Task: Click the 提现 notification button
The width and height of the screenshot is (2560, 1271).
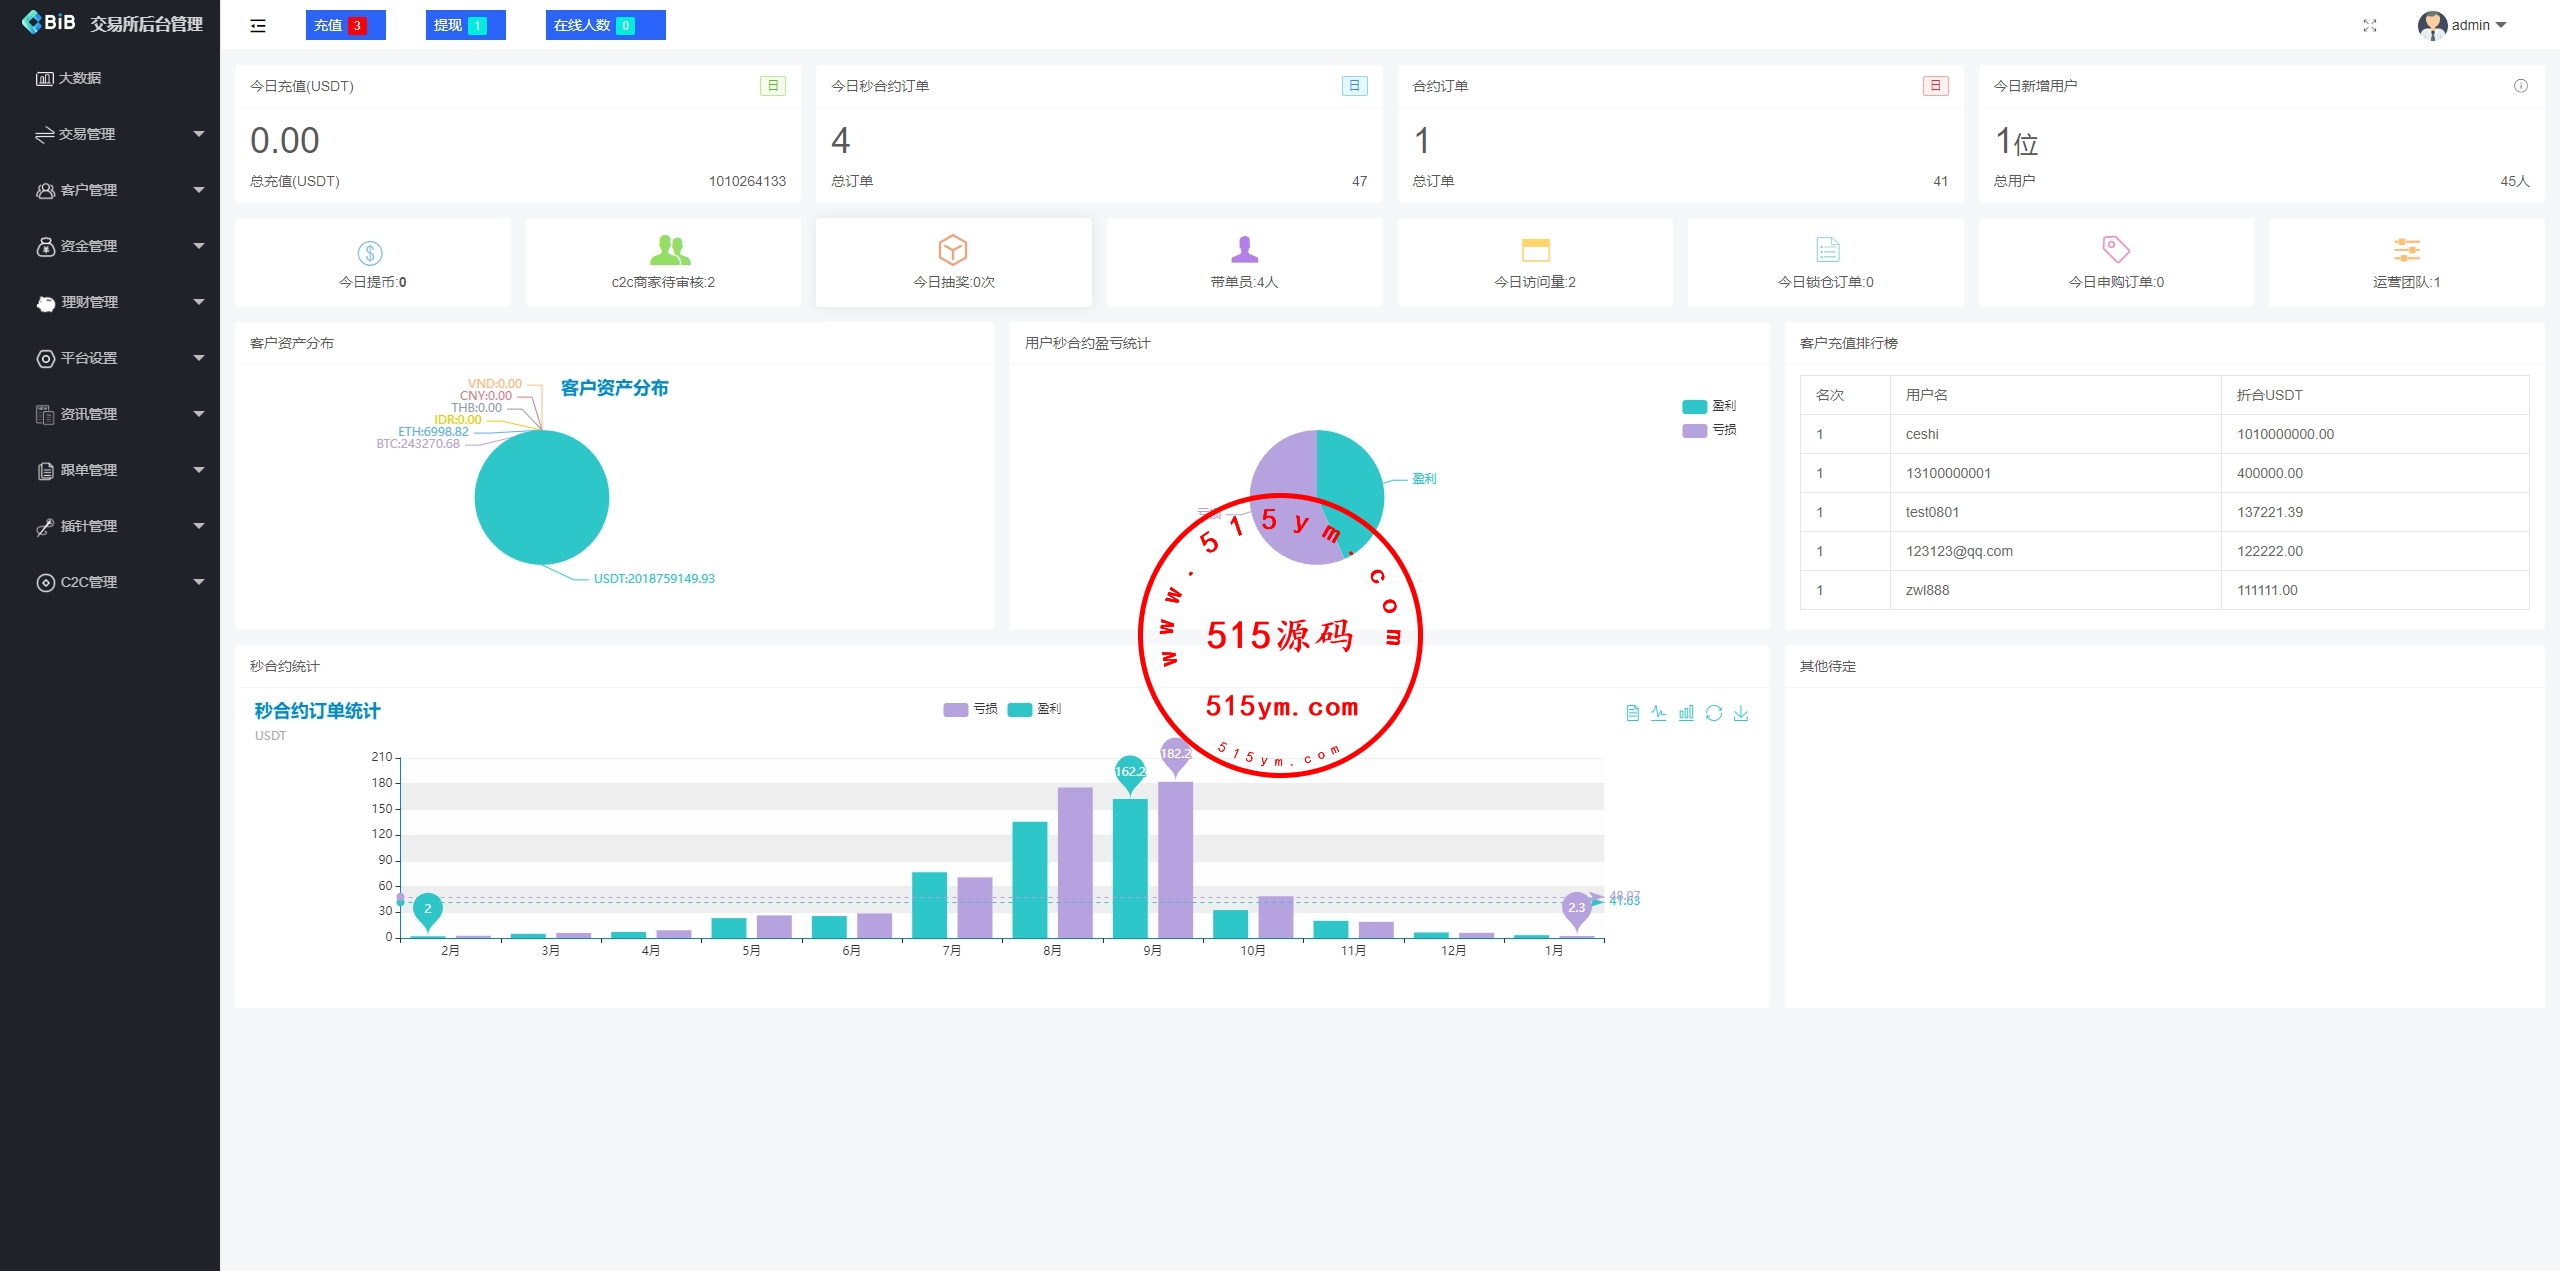Action: [465, 26]
